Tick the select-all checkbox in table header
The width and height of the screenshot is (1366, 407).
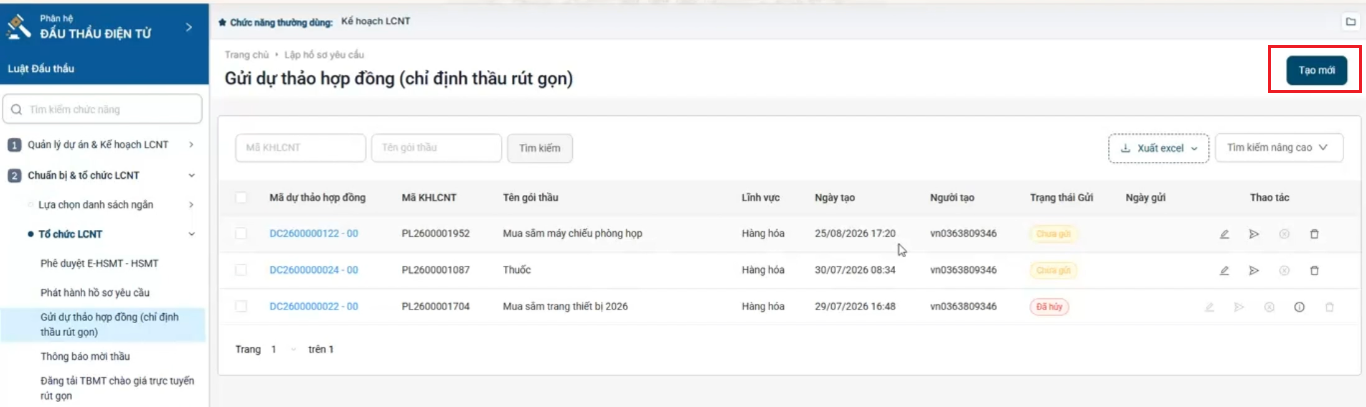click(241, 198)
